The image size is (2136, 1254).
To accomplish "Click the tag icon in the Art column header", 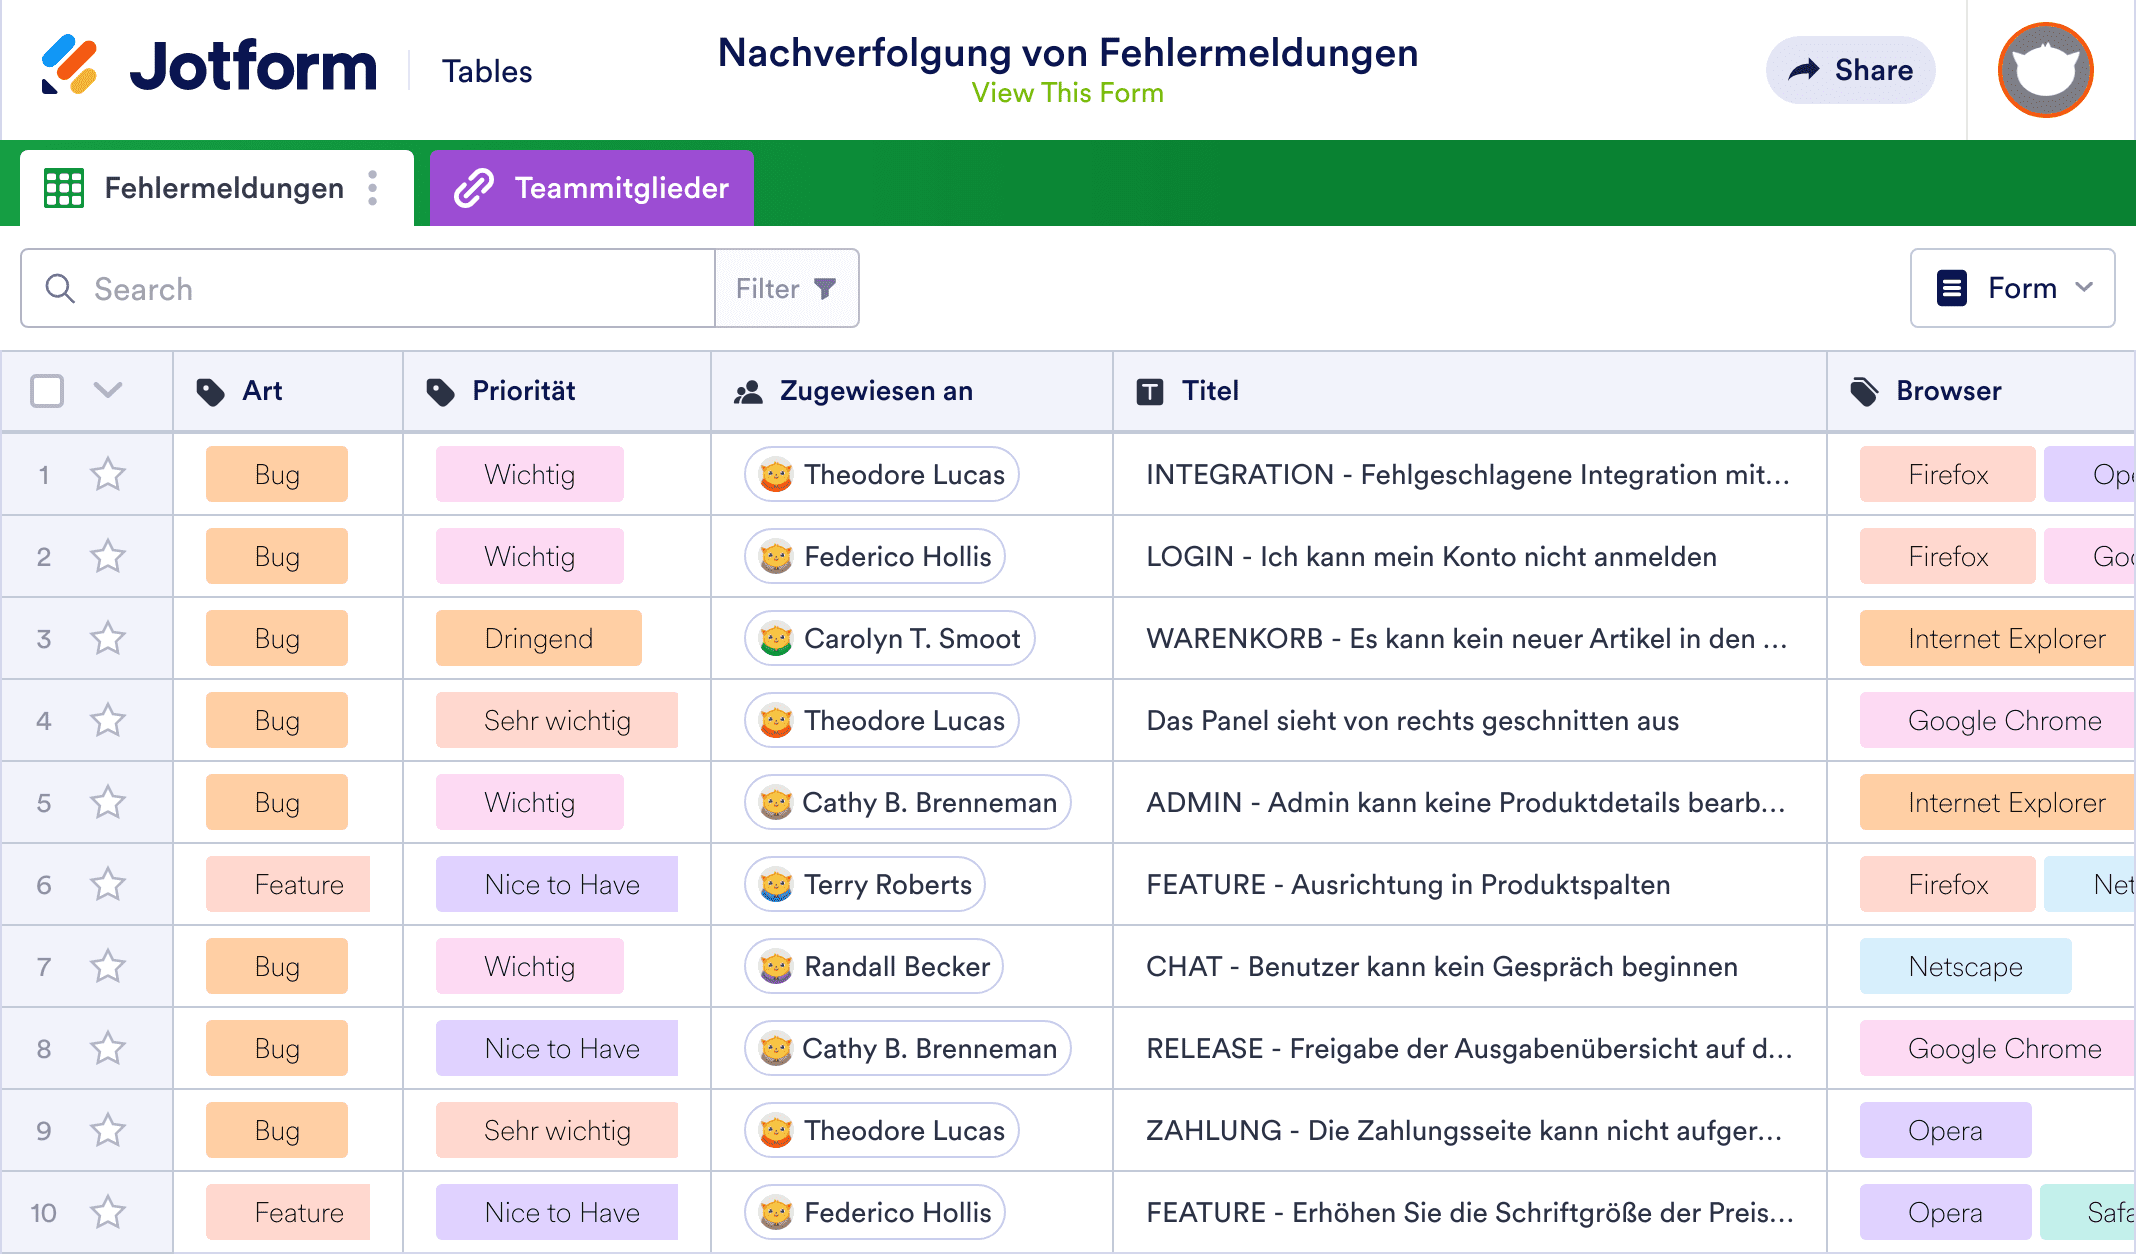I will coord(211,391).
